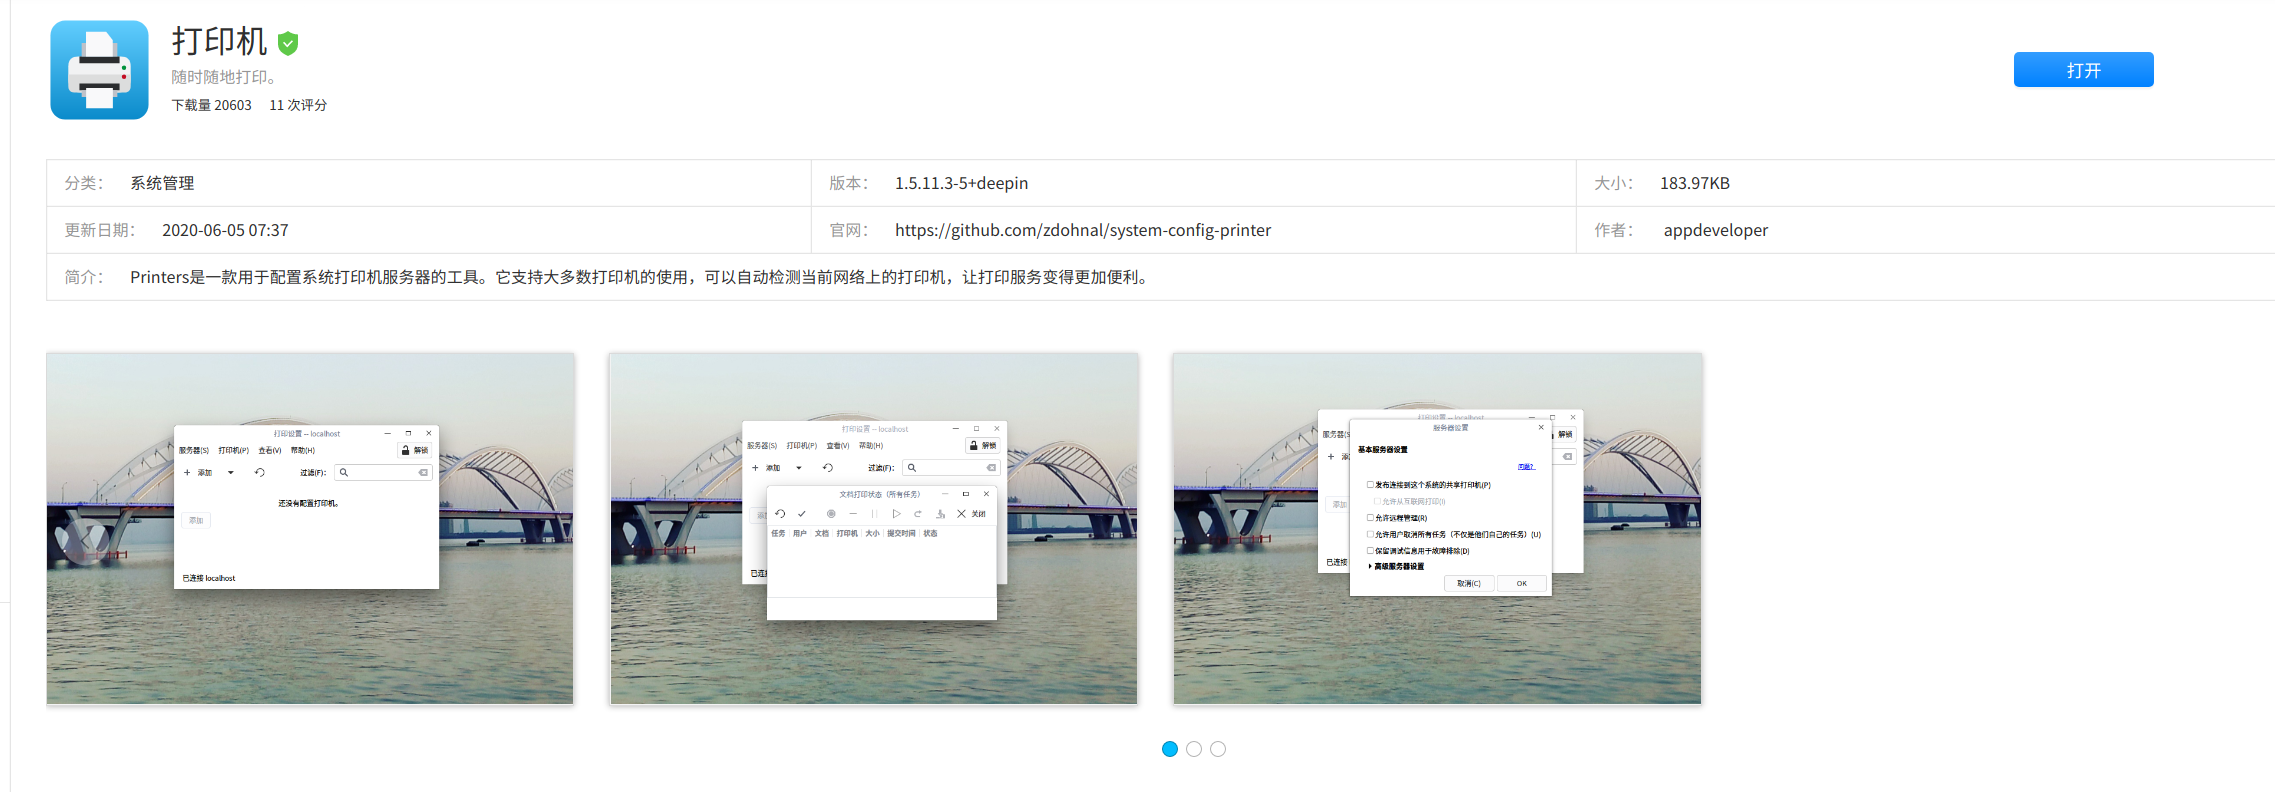
Task: Click the appdeveloper author name
Action: (1716, 230)
